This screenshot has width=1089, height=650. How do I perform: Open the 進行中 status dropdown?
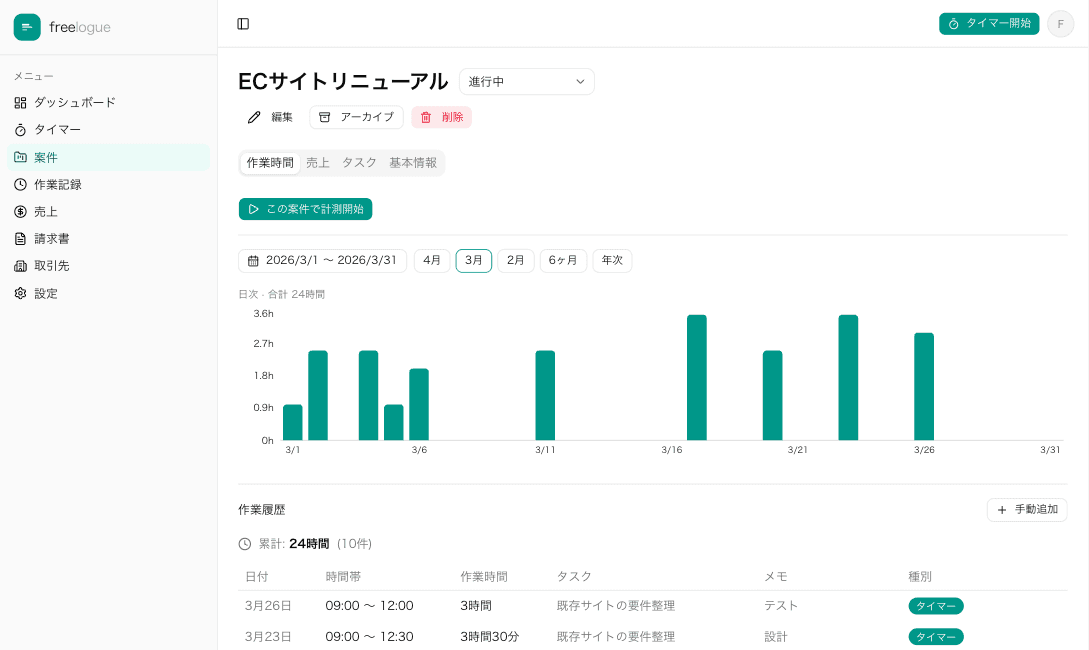[526, 81]
